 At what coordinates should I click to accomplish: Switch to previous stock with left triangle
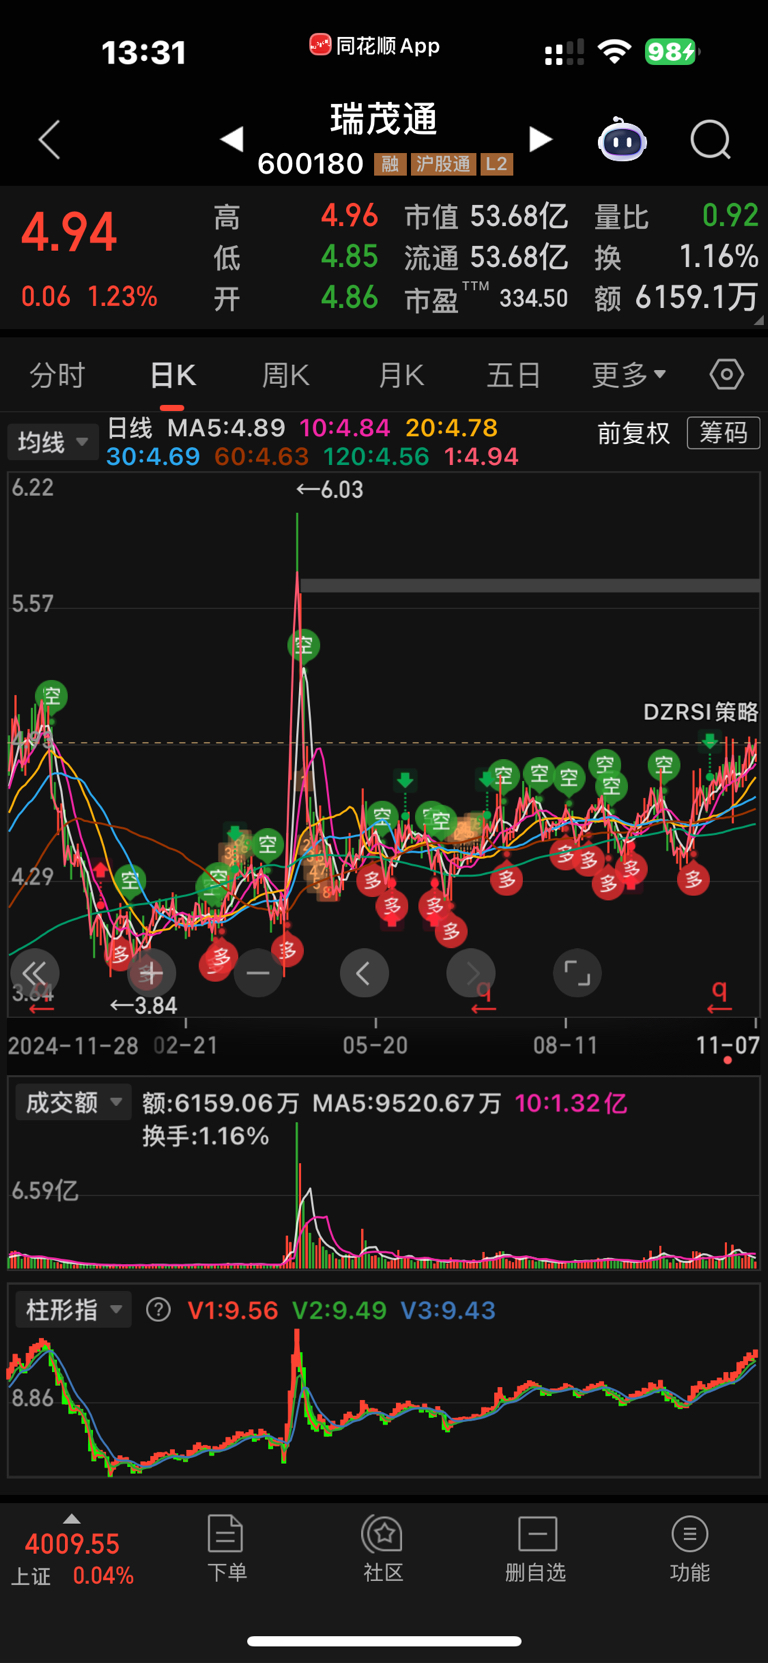point(232,139)
